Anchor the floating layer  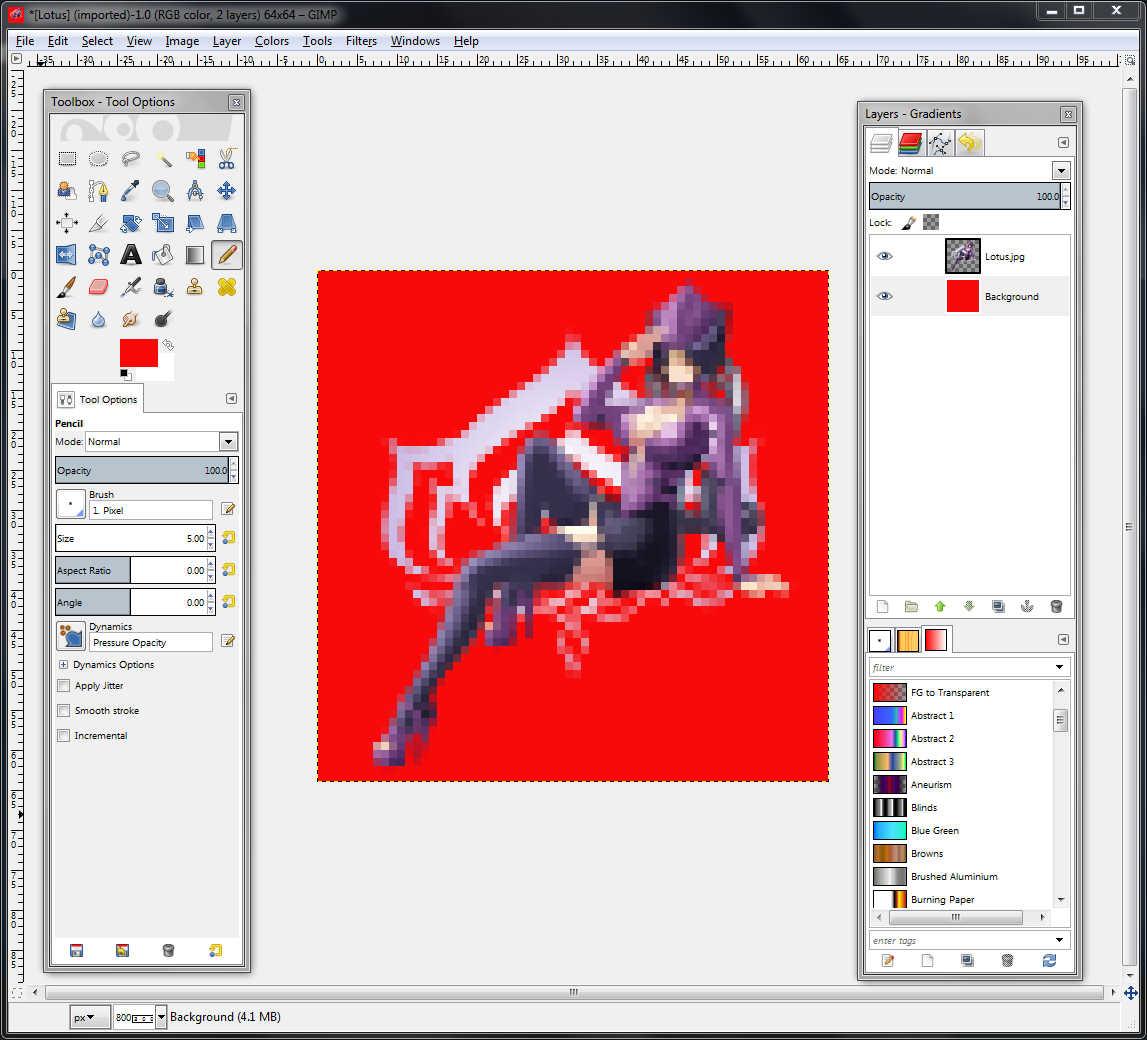[x=1027, y=606]
